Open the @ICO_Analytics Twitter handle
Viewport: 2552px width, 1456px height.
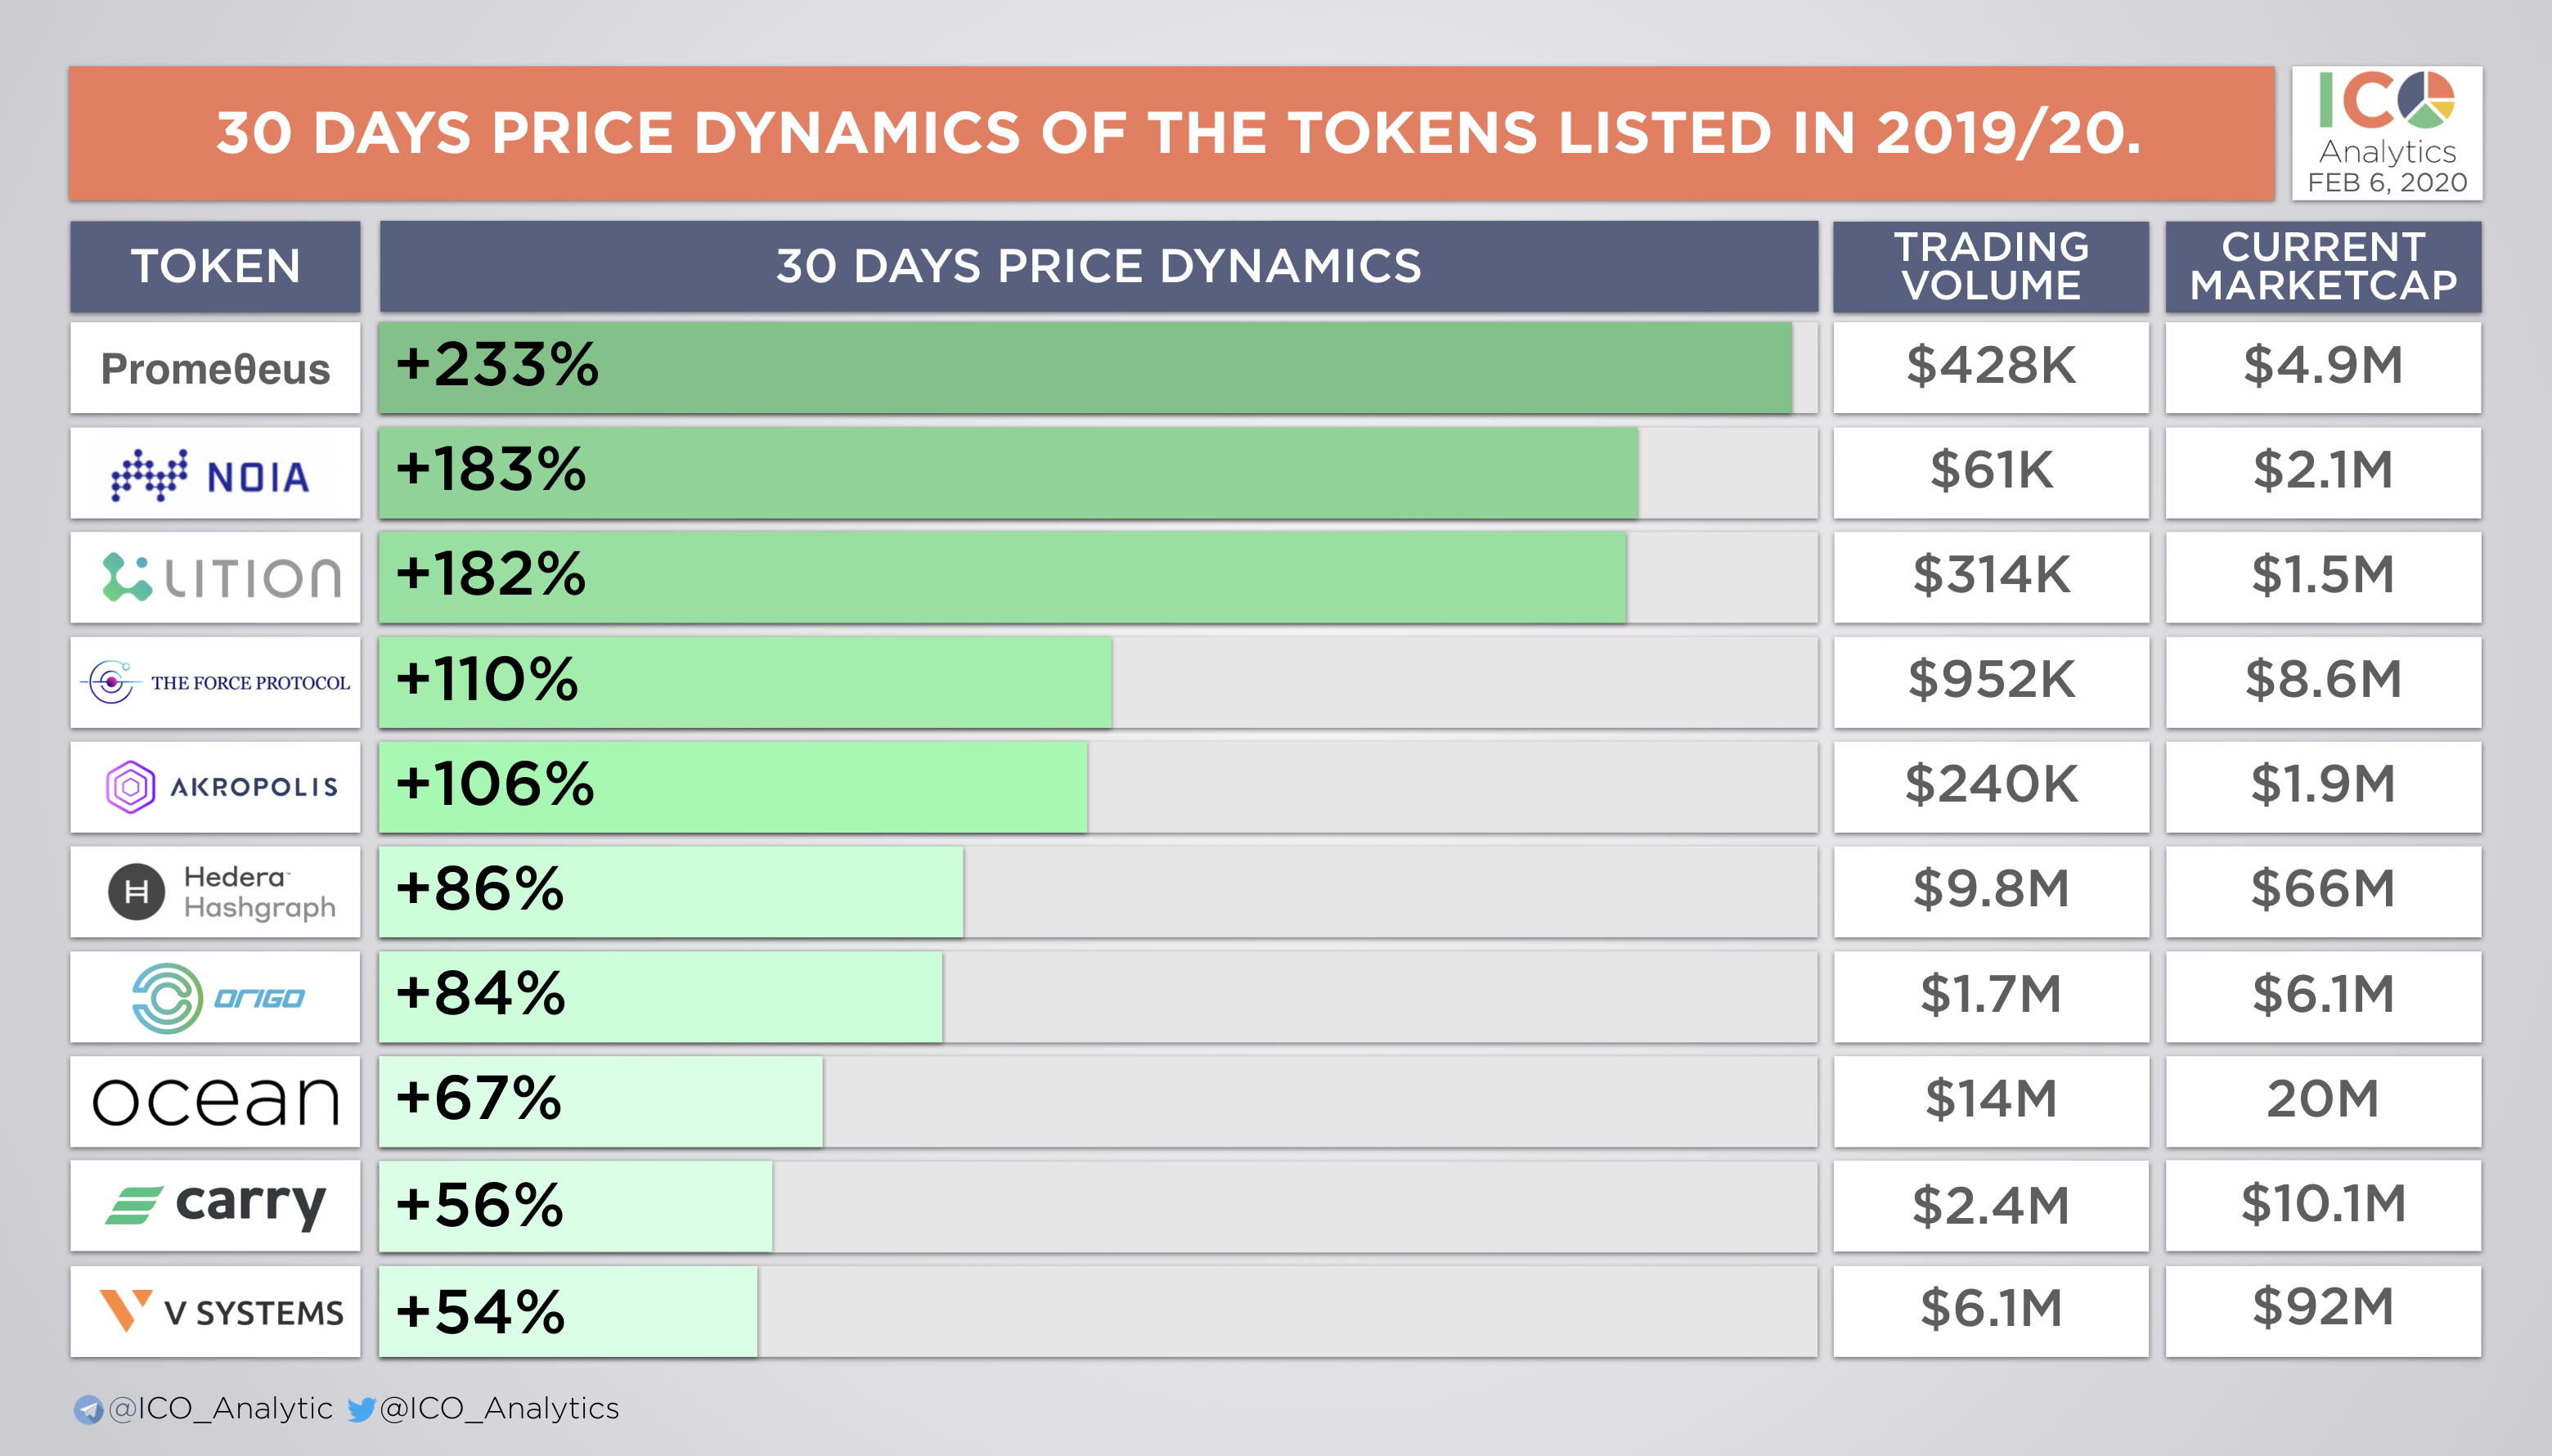click(500, 1408)
